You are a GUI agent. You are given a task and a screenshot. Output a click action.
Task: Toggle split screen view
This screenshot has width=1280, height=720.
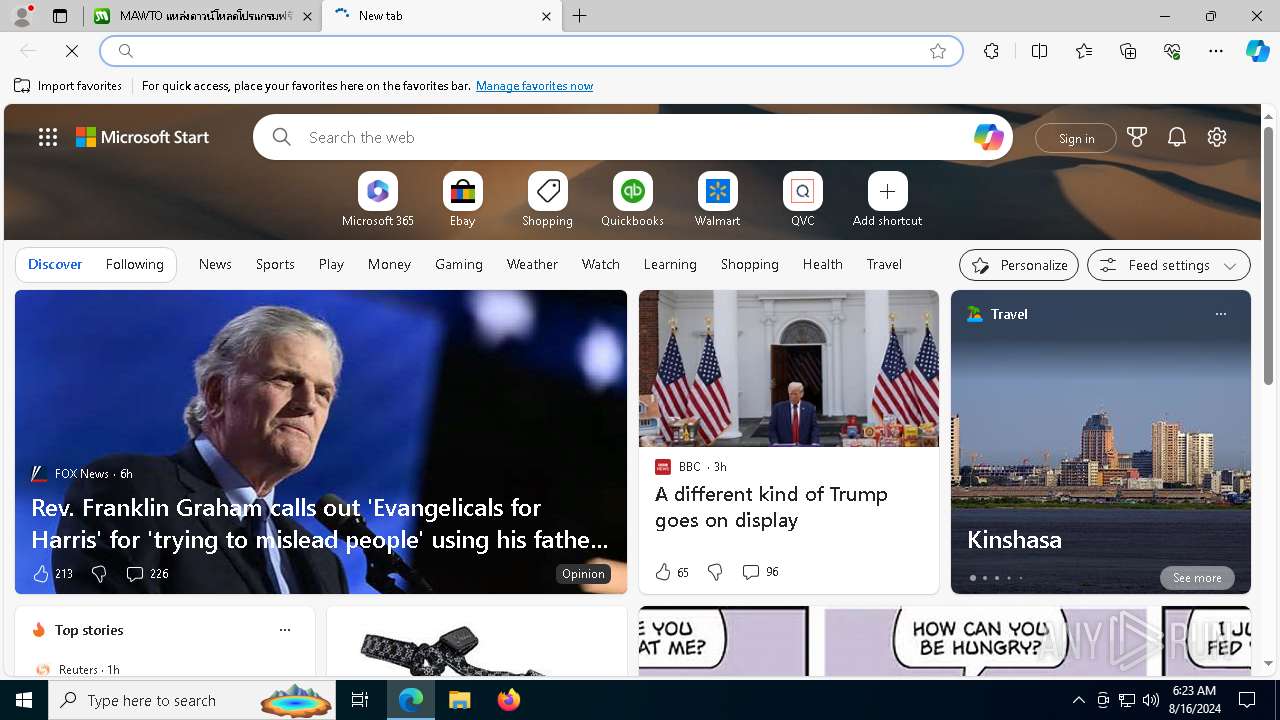[1039, 51]
